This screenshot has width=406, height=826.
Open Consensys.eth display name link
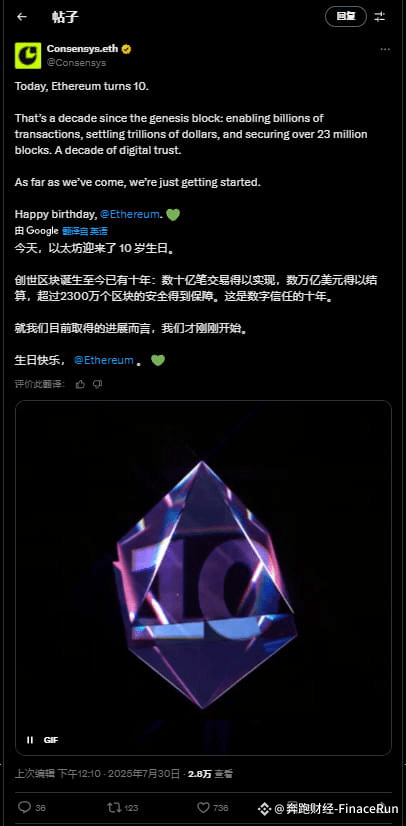click(83, 49)
